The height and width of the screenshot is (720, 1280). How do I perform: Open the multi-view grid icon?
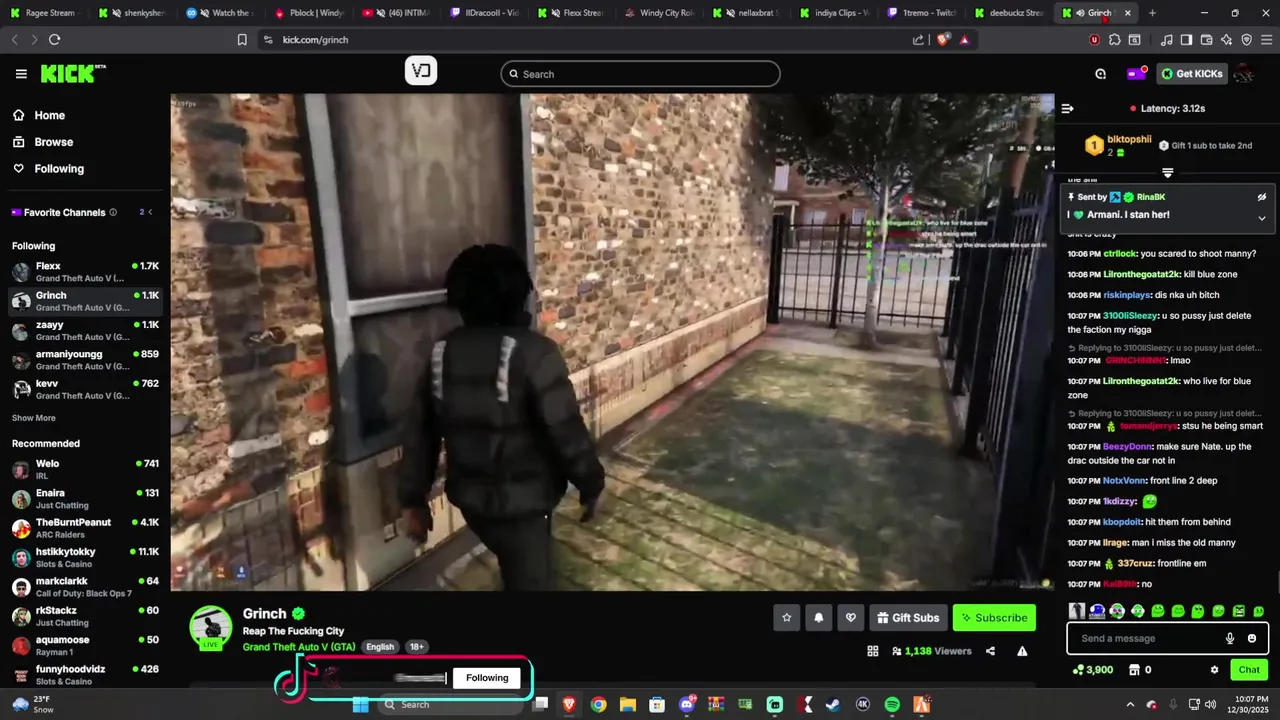pos(872,651)
